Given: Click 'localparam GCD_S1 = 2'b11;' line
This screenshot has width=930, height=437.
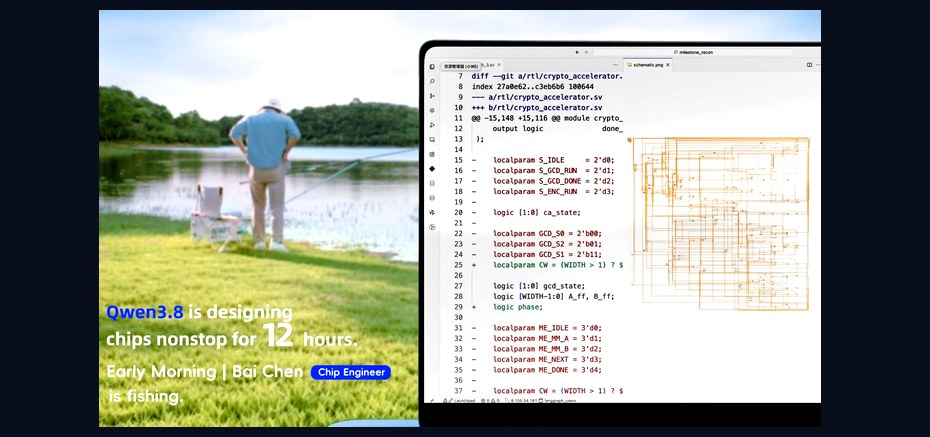Looking at the screenshot, I should tap(547, 254).
